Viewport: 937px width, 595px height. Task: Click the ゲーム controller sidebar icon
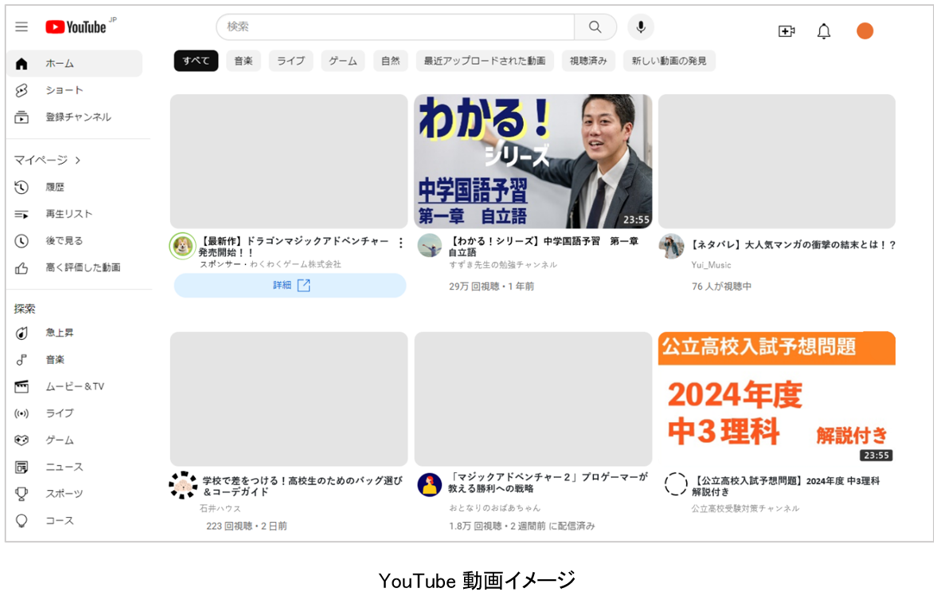(22, 440)
